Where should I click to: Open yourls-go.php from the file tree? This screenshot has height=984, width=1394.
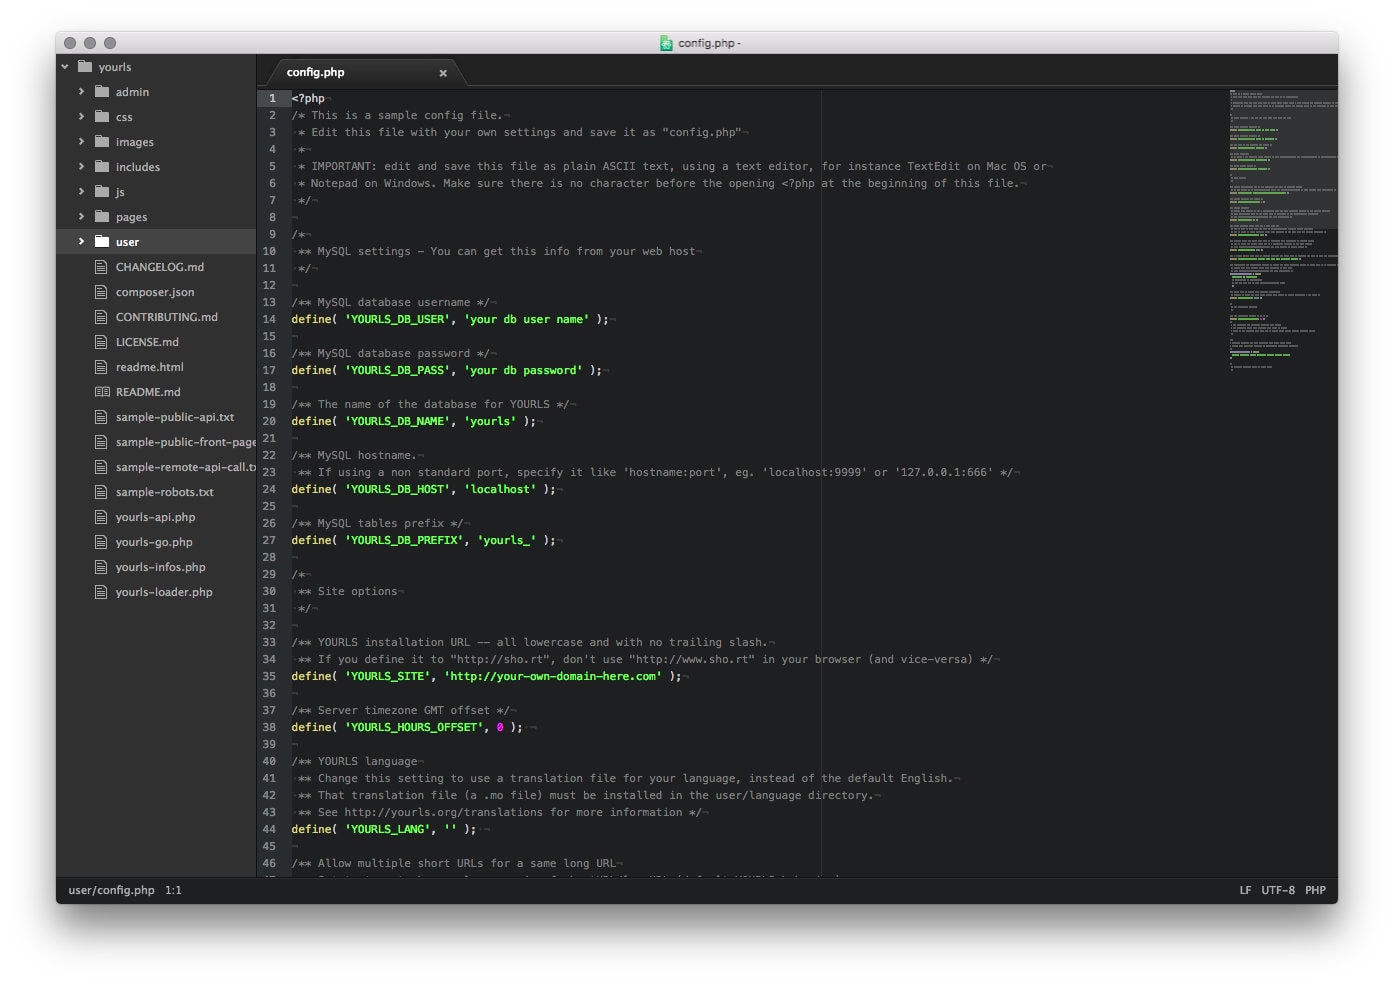click(156, 542)
